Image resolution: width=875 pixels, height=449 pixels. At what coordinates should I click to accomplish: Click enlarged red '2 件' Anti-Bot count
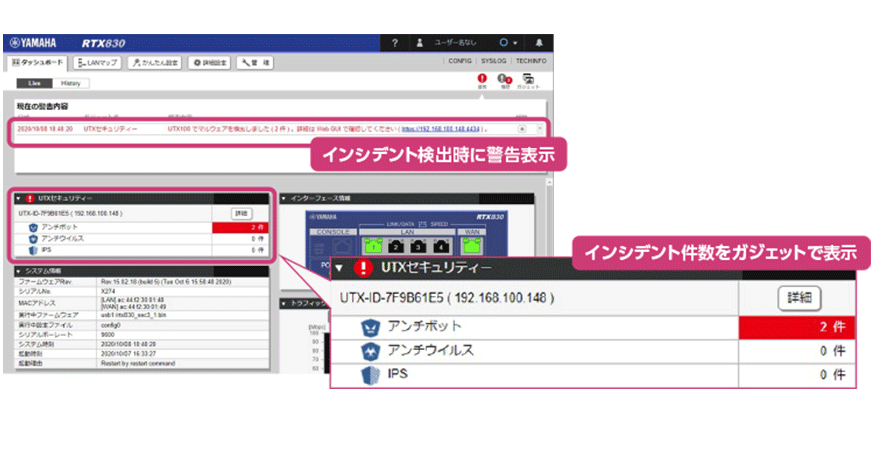pyautogui.click(x=796, y=327)
